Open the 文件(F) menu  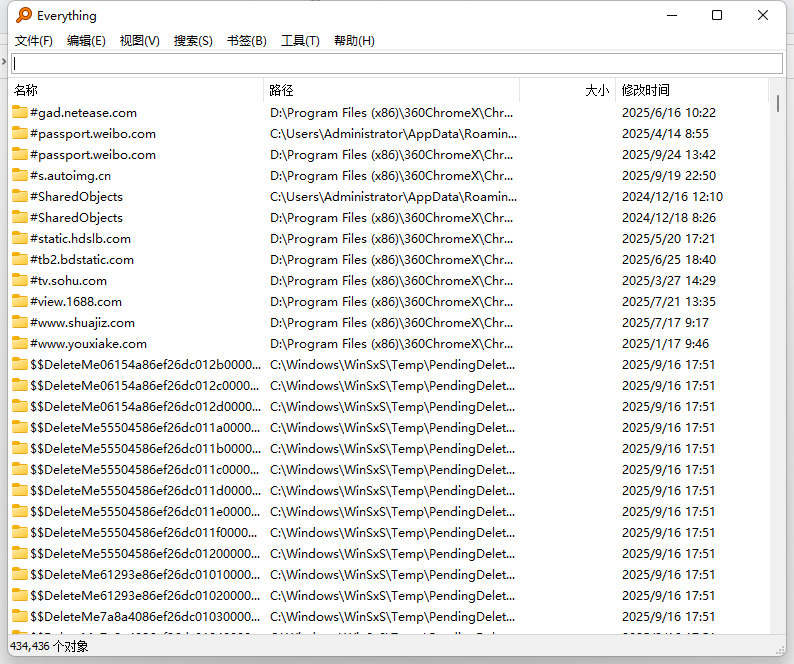click(33, 41)
